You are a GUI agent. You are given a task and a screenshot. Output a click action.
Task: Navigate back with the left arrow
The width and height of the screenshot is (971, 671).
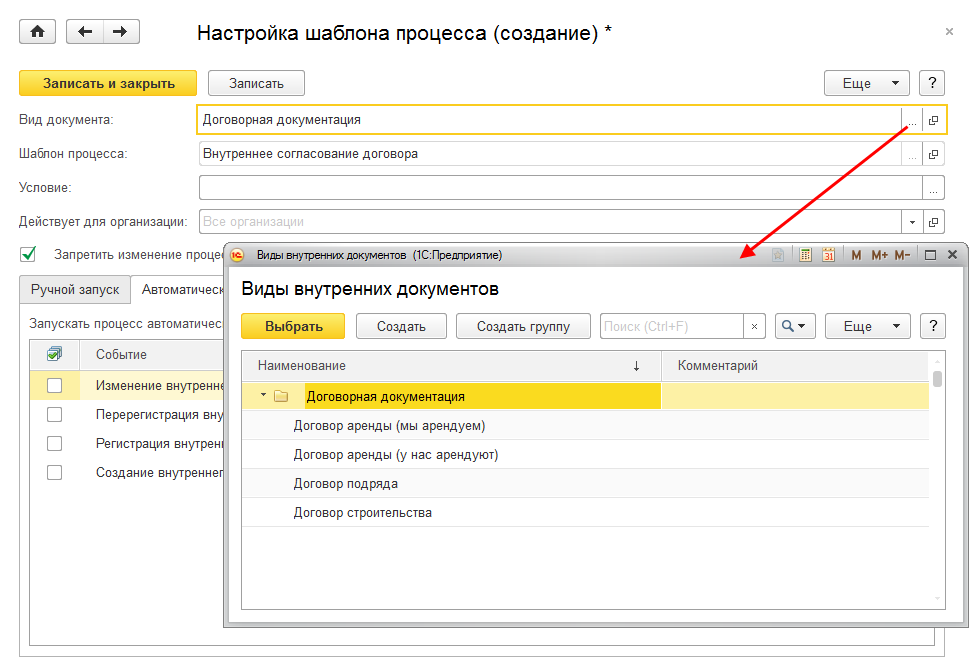pyautogui.click(x=85, y=32)
